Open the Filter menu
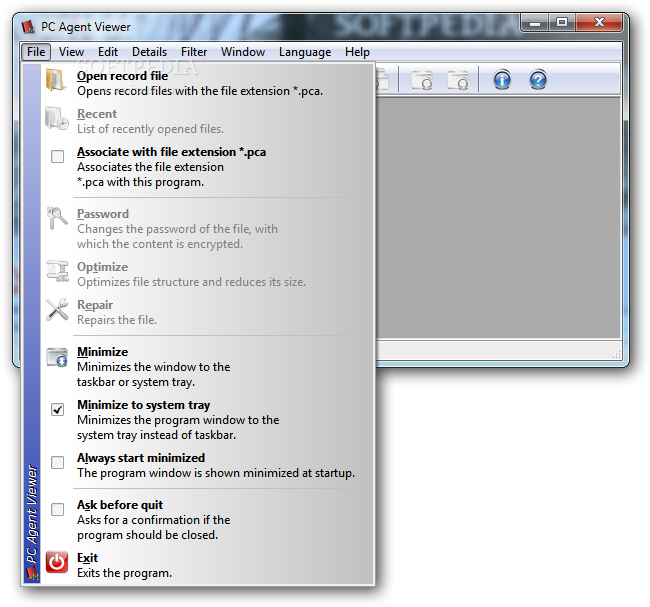Viewport: 650px width, 607px height. click(194, 52)
